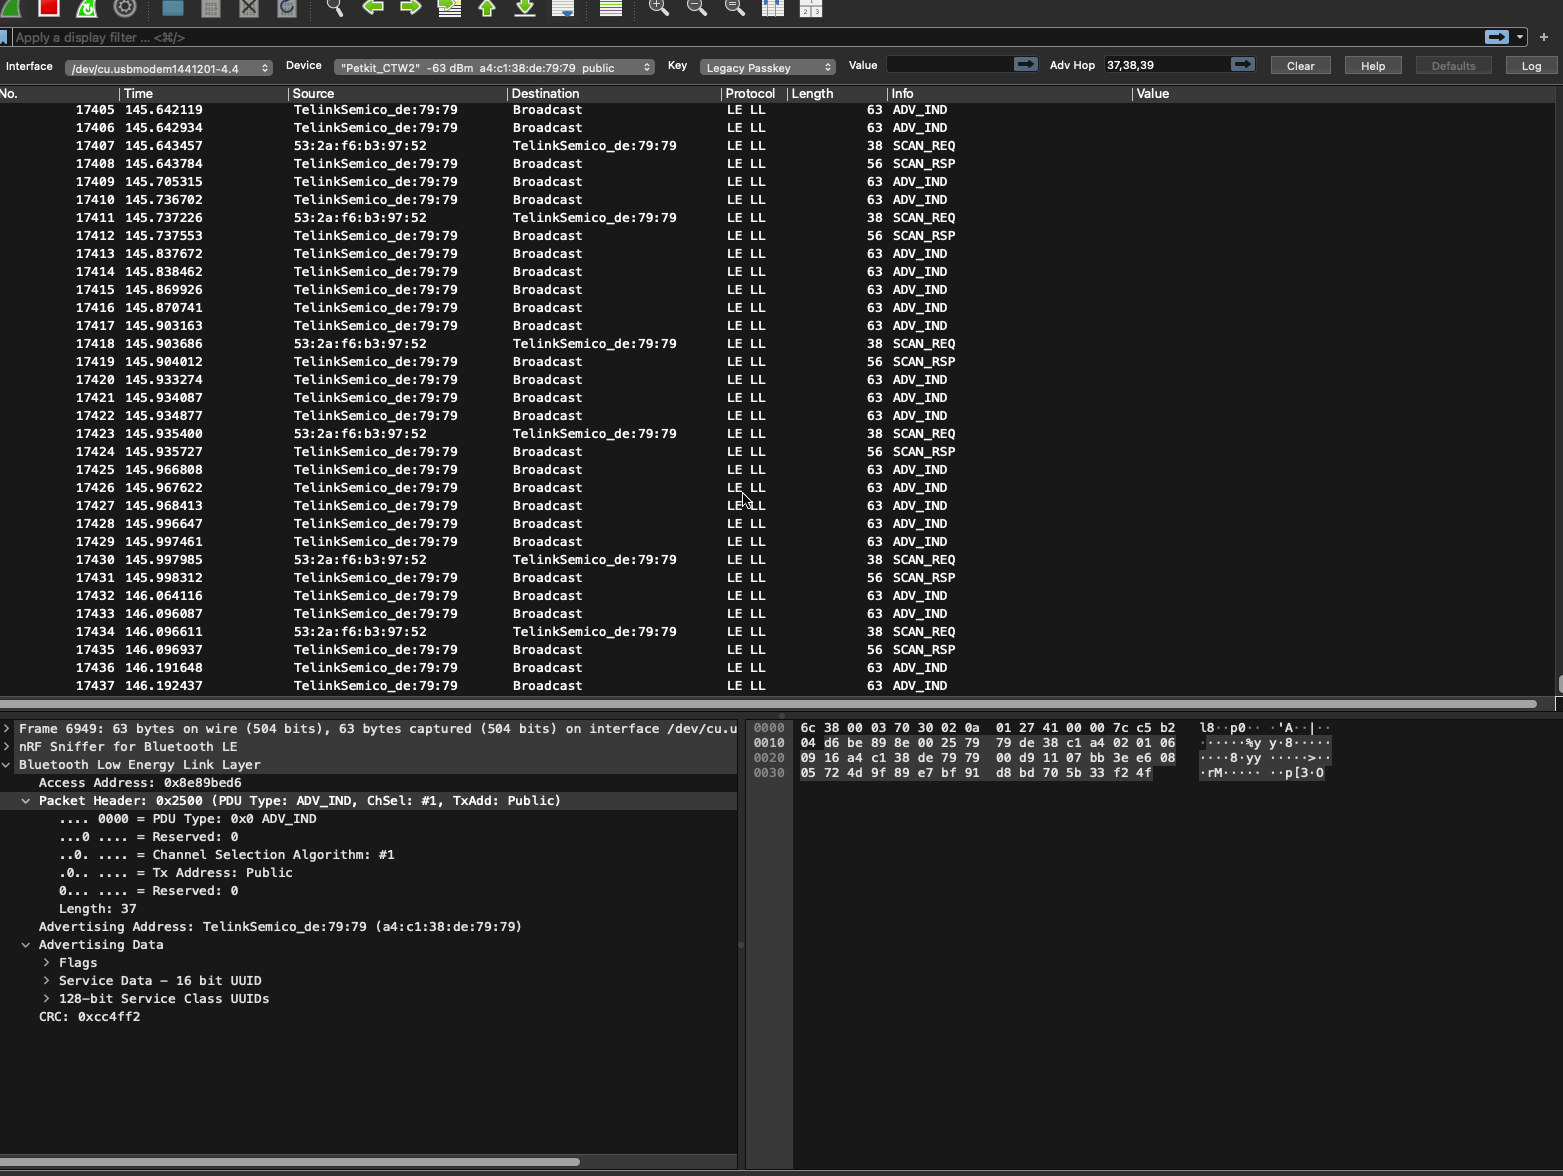
Task: Click the Log button
Action: (x=1531, y=66)
